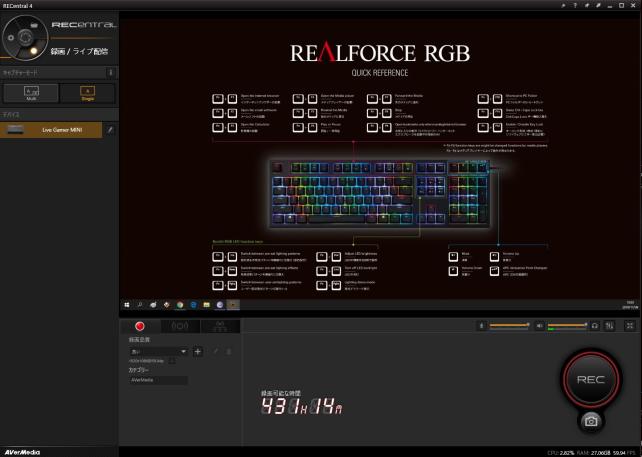Switch to Single capture mode
The height and width of the screenshot is (457, 642).
[x=87, y=93]
